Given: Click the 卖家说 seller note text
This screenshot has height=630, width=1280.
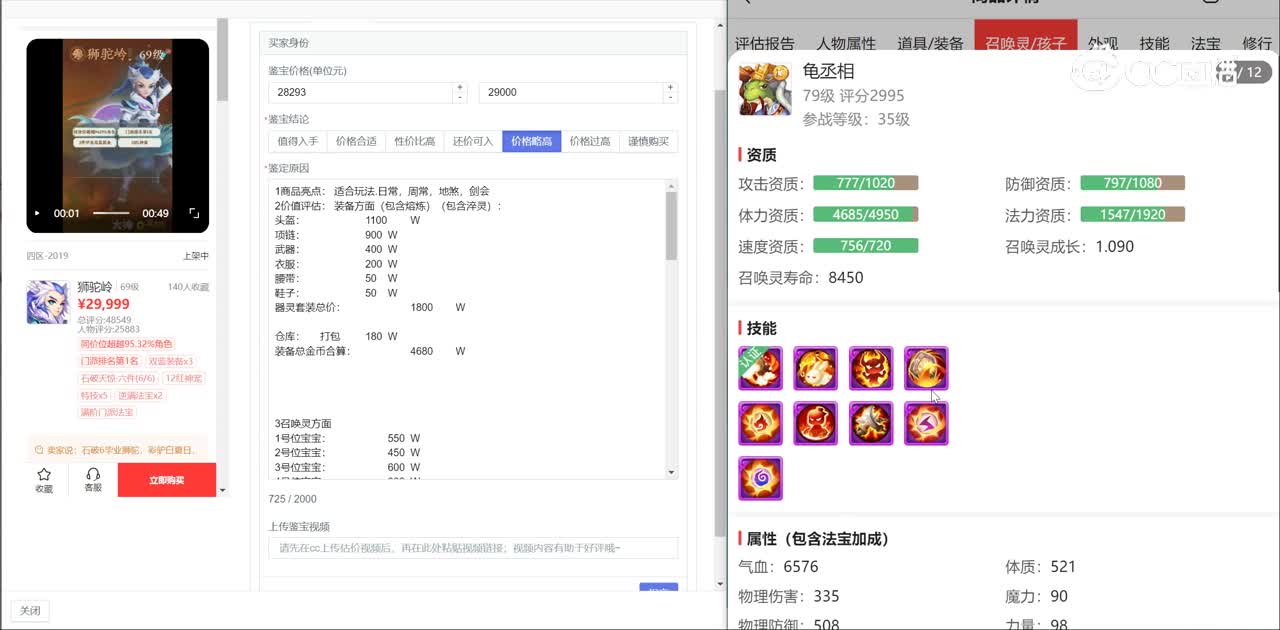Looking at the screenshot, I should click(122, 450).
